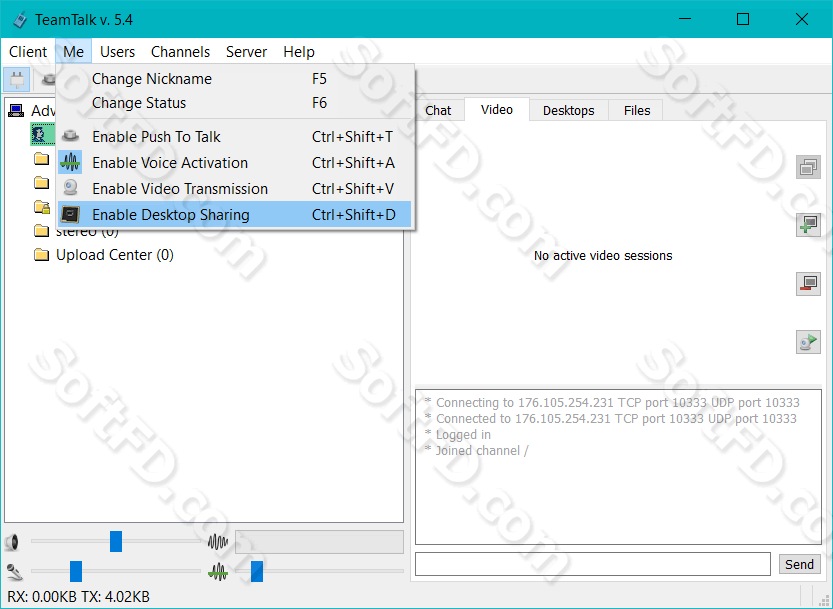The image size is (833, 609).
Task: Click the voice activation level slider handle
Action: click(257, 571)
